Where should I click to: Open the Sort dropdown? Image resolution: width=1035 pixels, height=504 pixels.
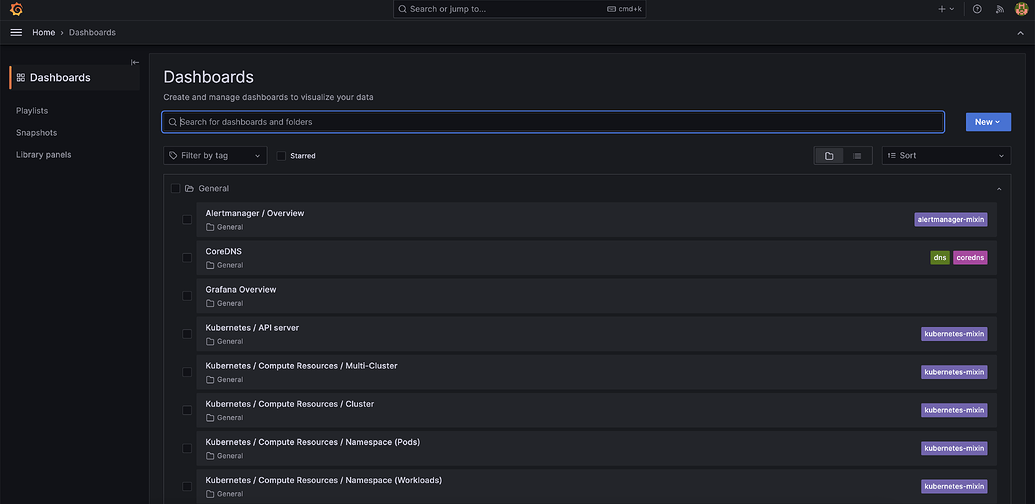946,156
